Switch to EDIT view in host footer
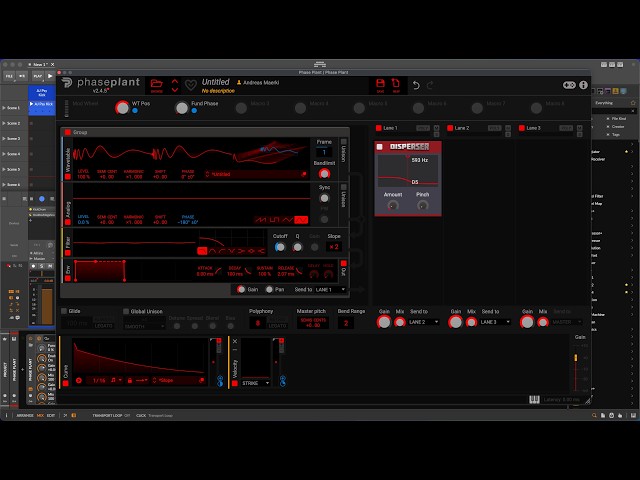 [51, 416]
